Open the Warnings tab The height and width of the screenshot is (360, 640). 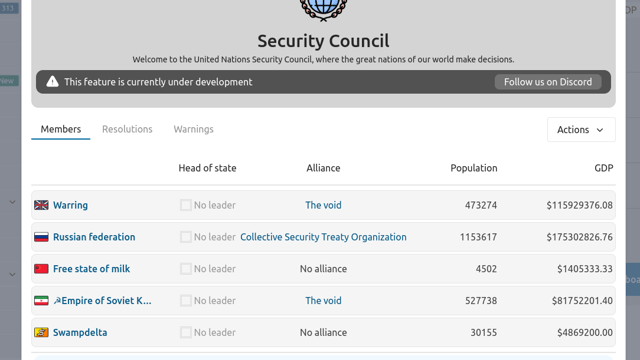pyautogui.click(x=193, y=129)
